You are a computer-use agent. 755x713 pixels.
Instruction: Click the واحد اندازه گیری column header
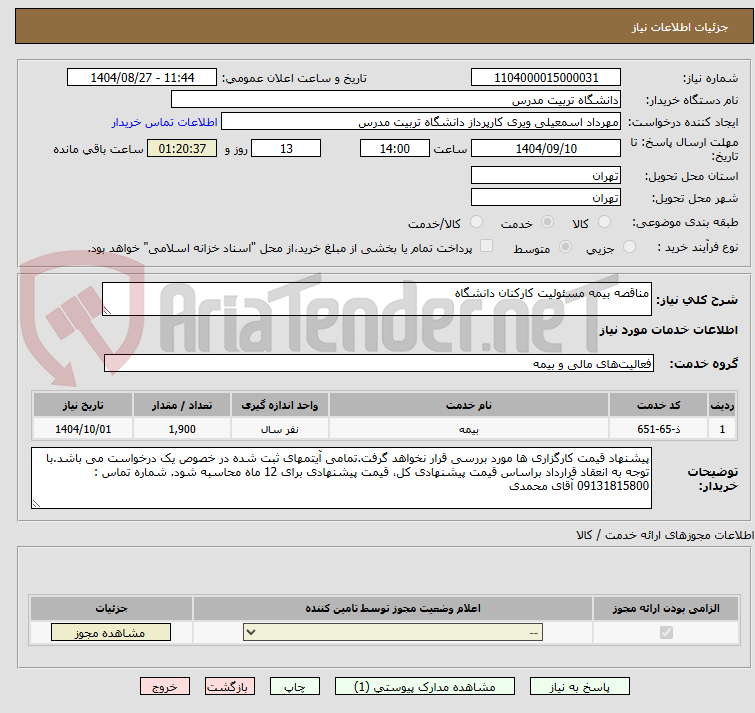(x=280, y=405)
